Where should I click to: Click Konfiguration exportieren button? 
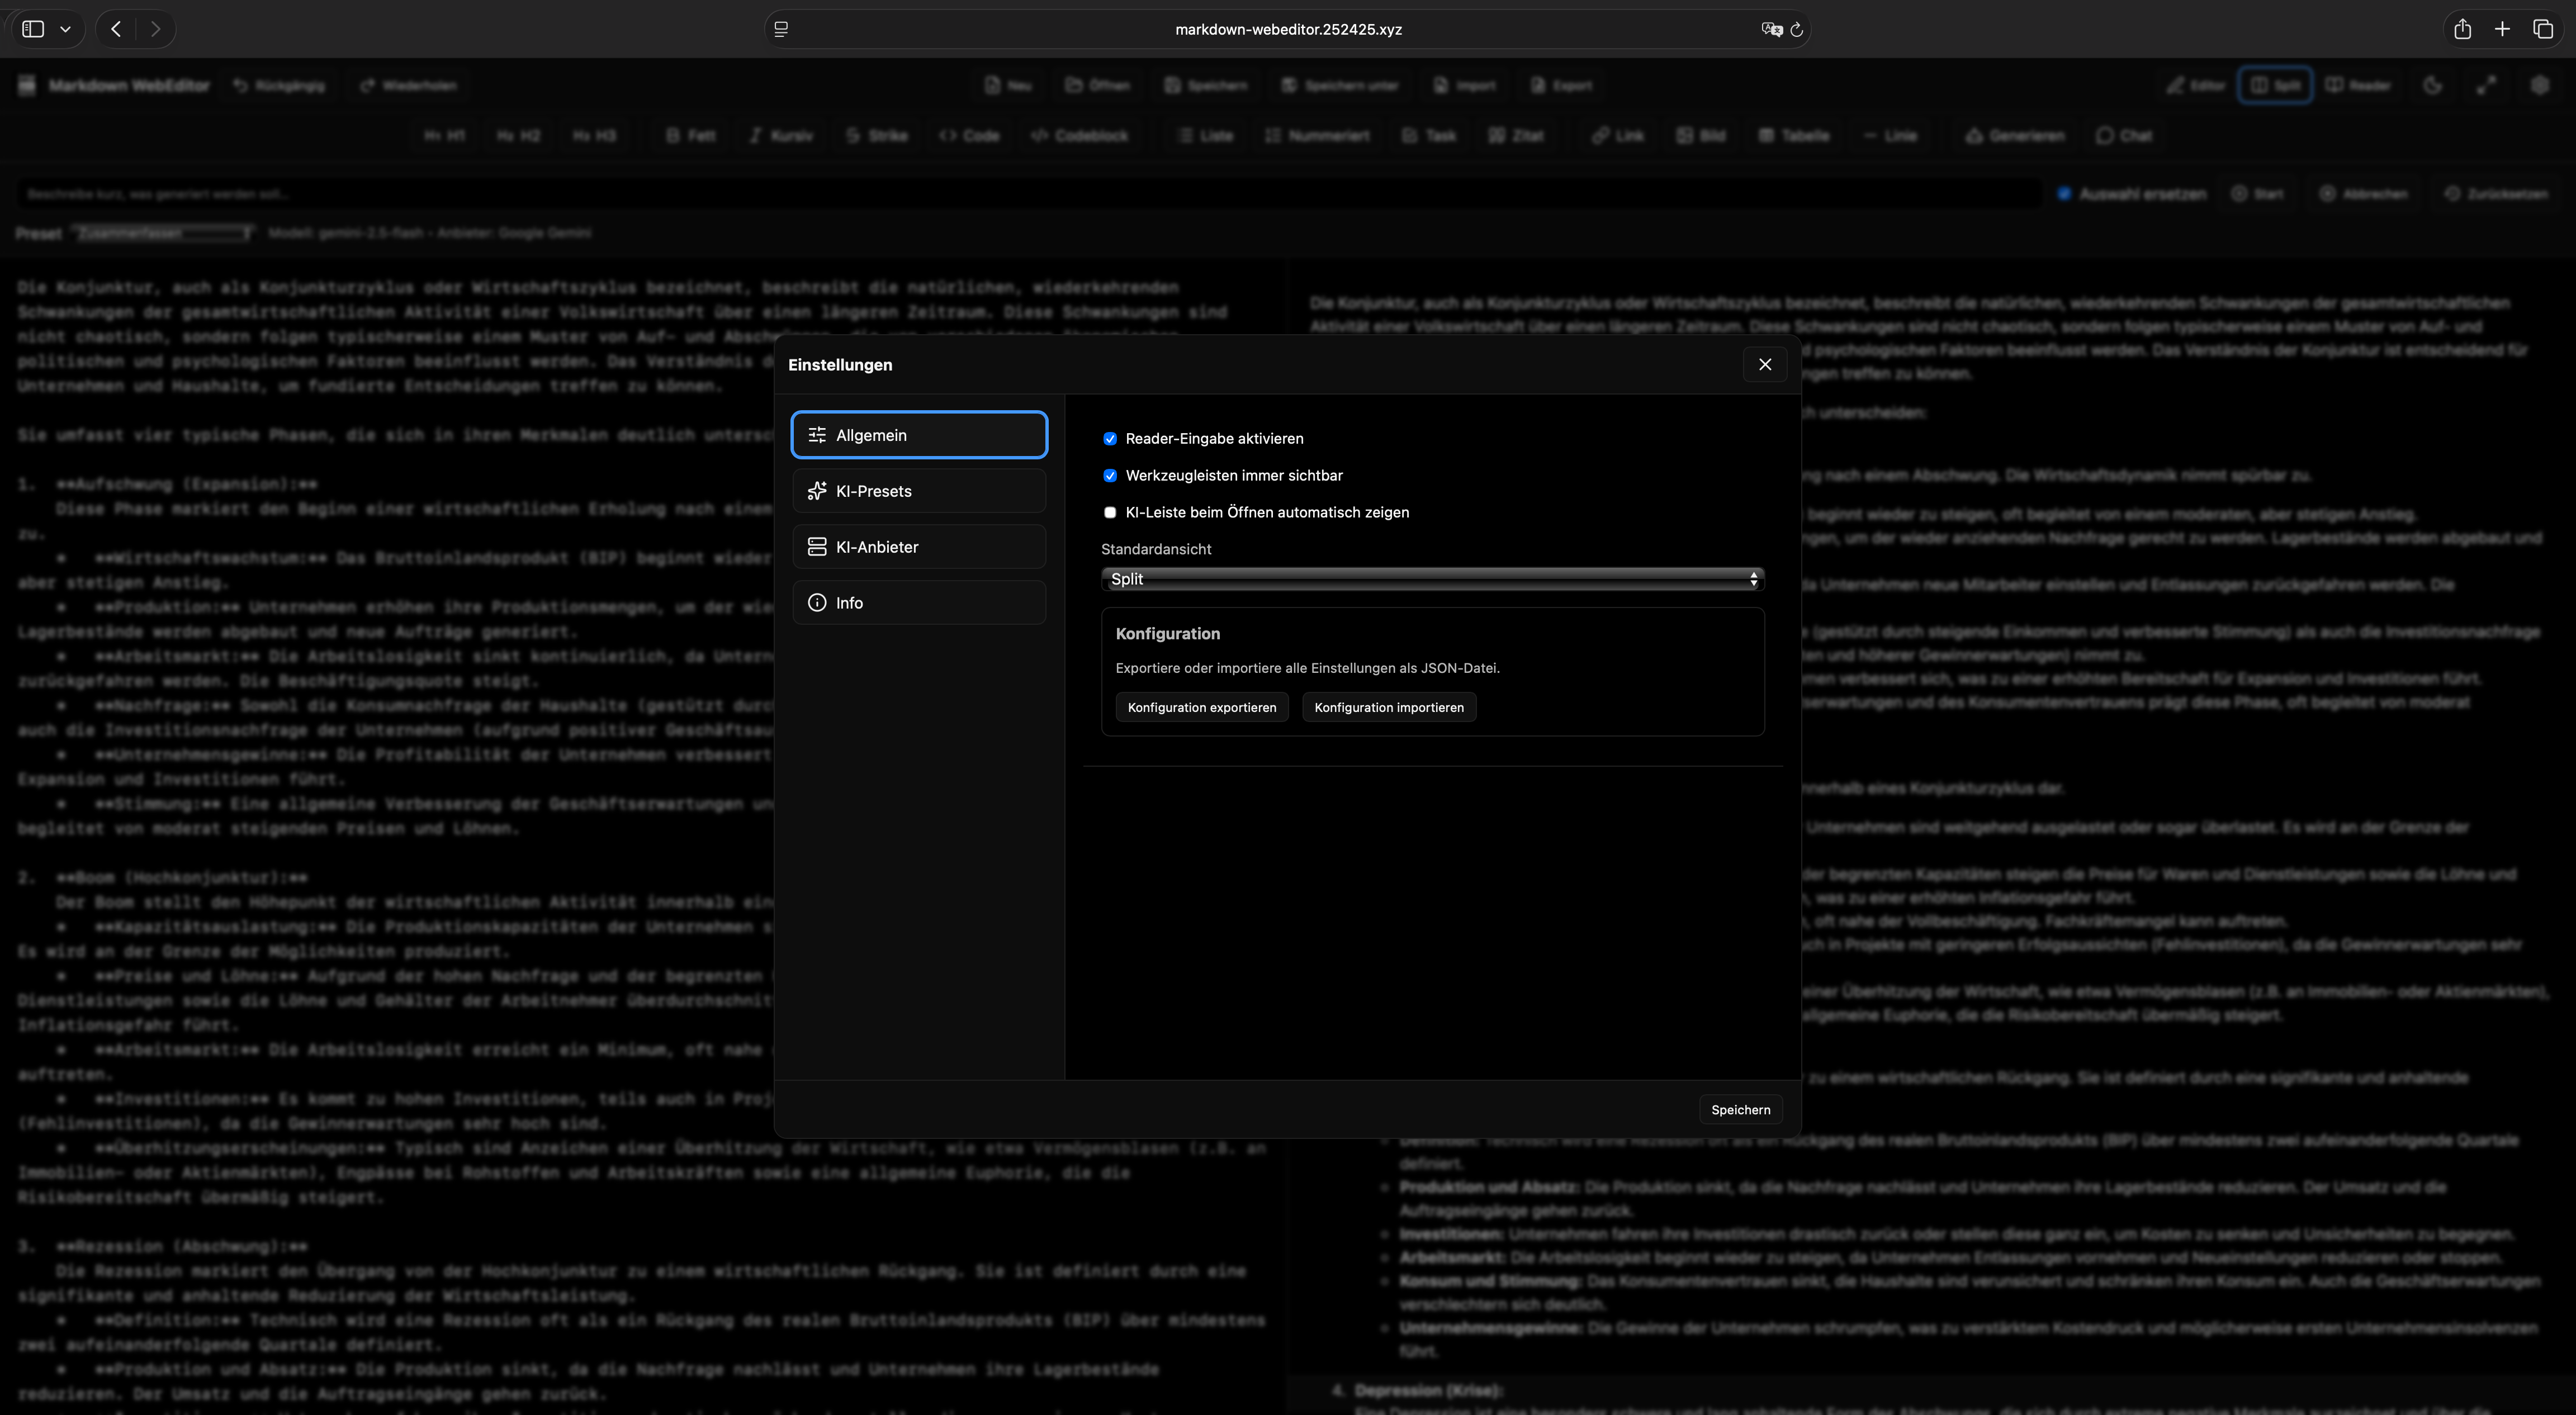pos(1201,707)
